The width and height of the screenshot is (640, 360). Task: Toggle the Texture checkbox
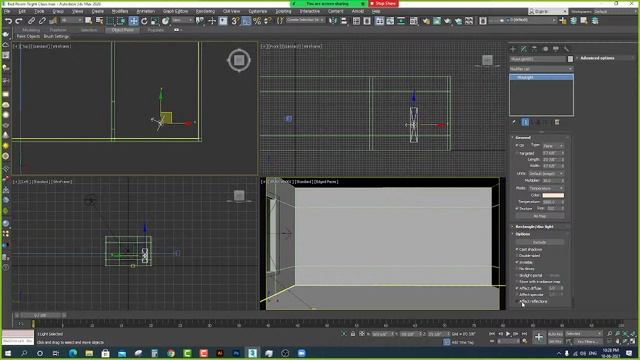[517, 209]
